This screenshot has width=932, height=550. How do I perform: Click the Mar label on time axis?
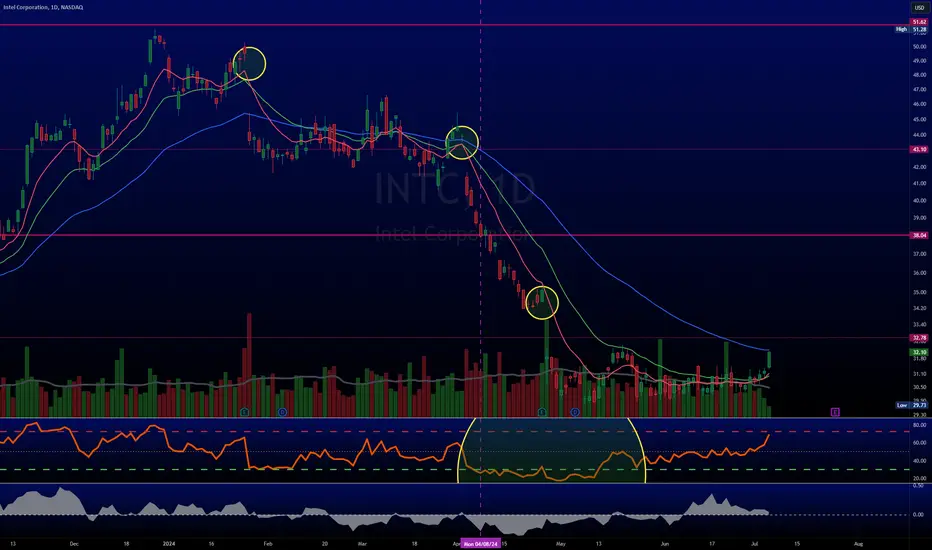click(362, 543)
